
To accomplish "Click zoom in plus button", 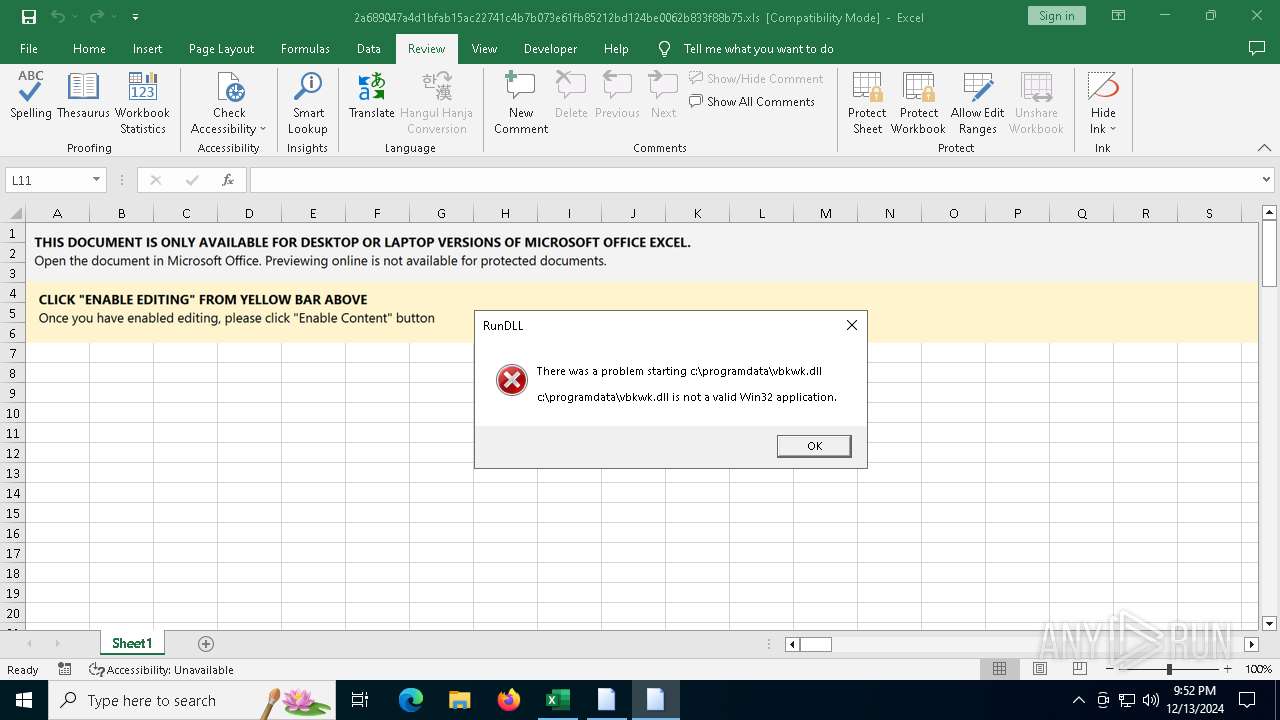I will click(1228, 669).
